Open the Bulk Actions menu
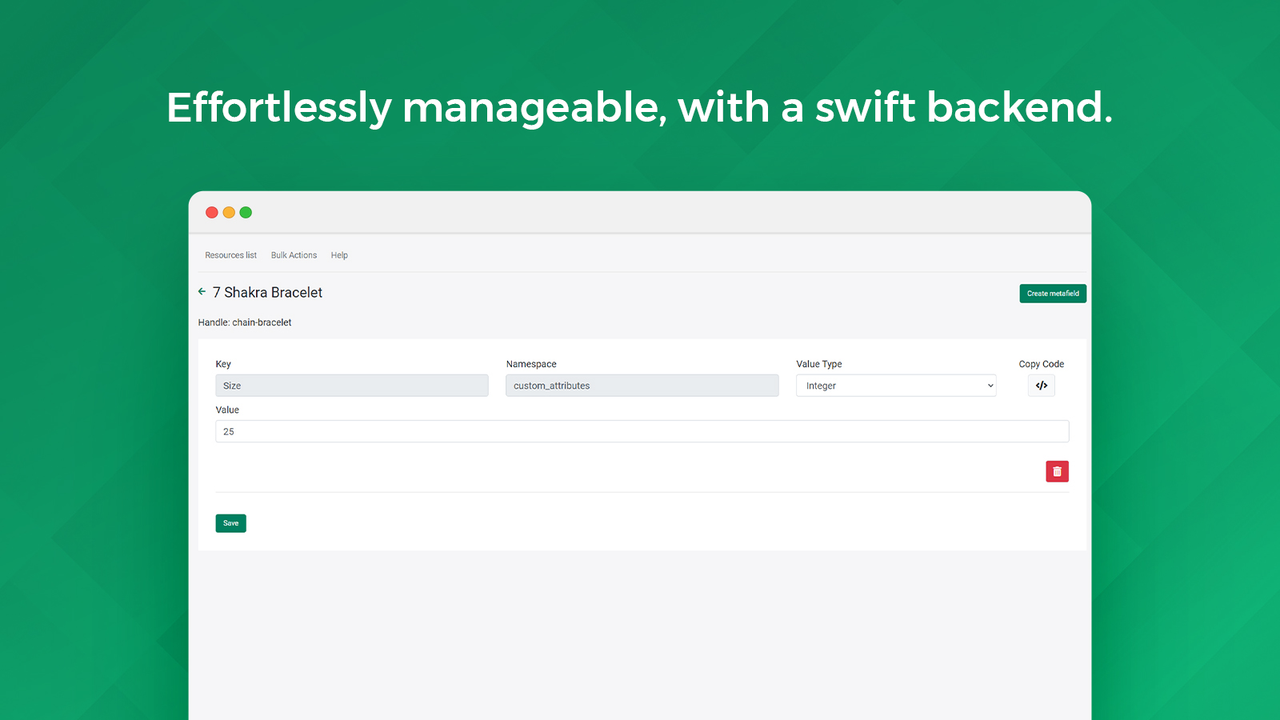1280x720 pixels. pyautogui.click(x=293, y=255)
